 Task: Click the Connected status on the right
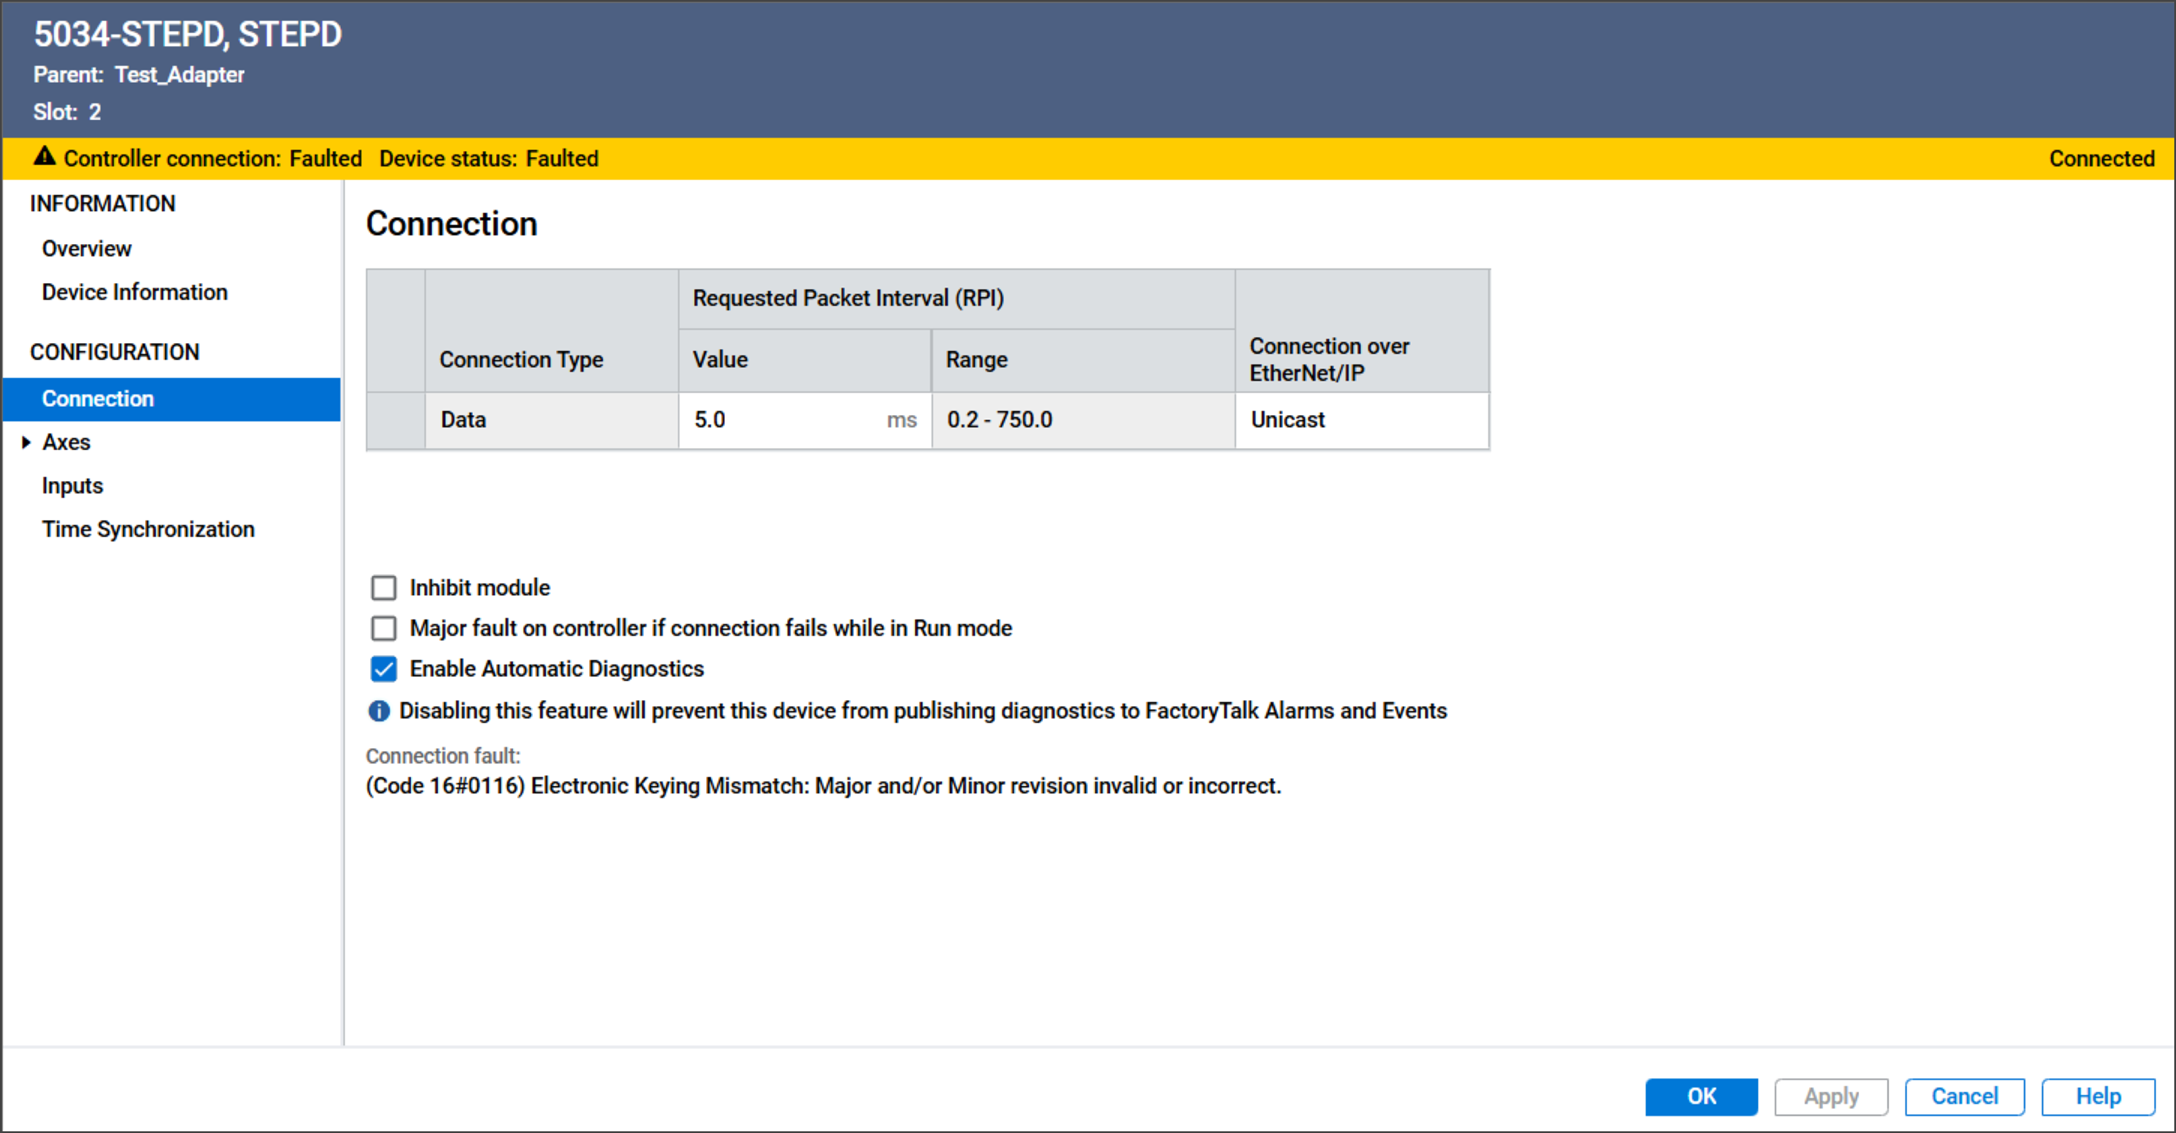pyautogui.click(x=2101, y=159)
